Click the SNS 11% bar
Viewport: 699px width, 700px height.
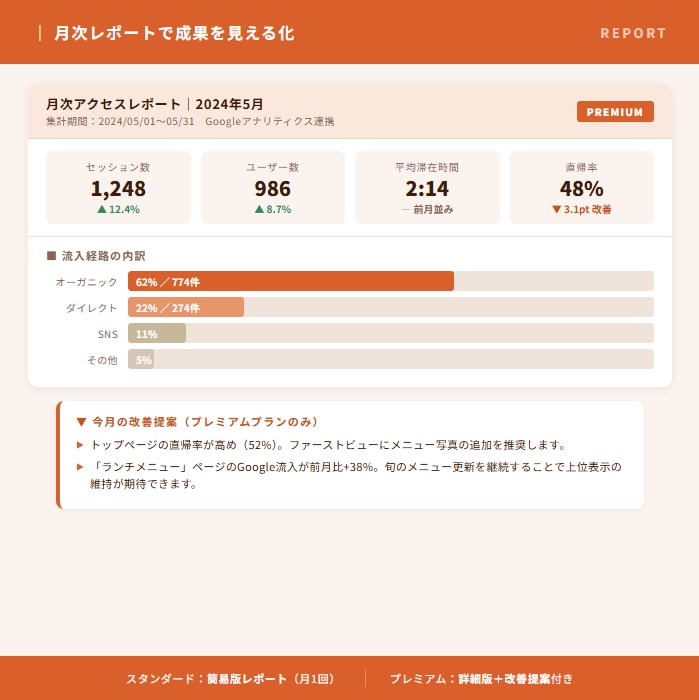pyautogui.click(x=157, y=333)
